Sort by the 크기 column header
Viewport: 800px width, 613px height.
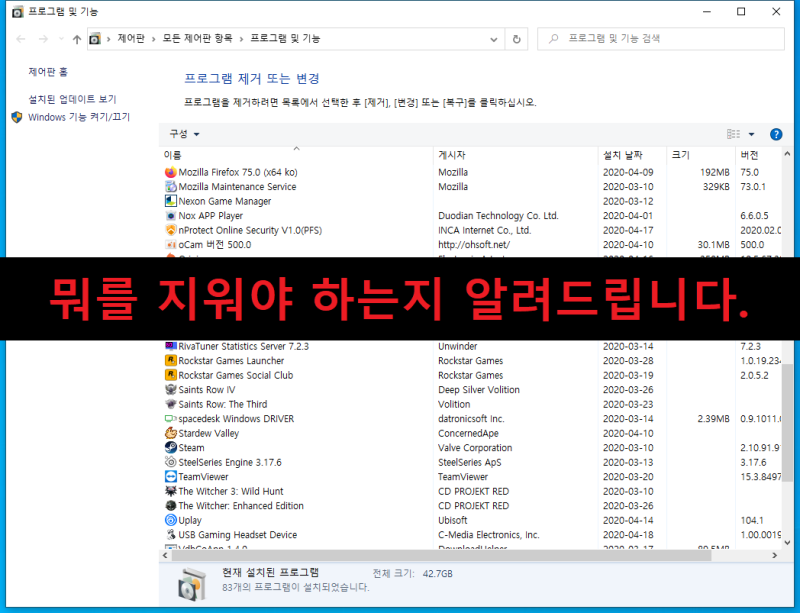(x=701, y=155)
